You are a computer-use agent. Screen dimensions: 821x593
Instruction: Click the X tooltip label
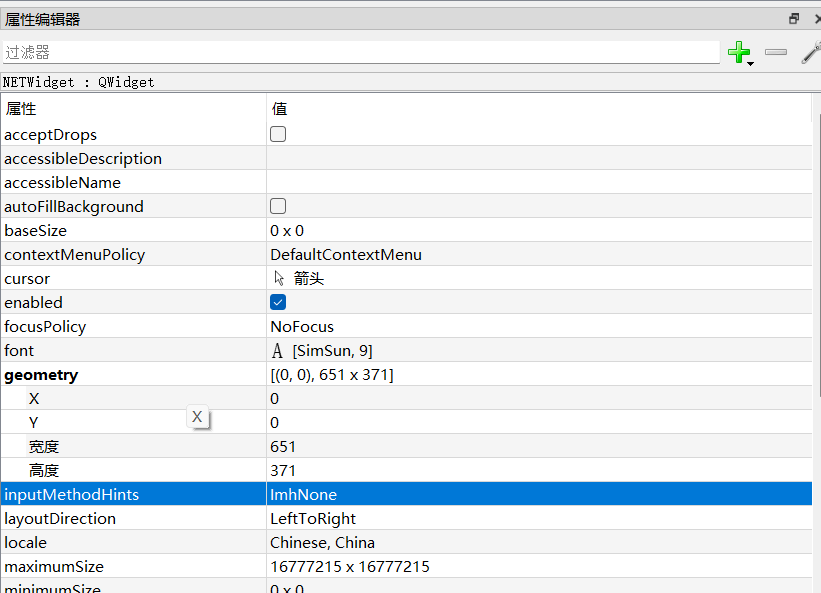coord(197,417)
